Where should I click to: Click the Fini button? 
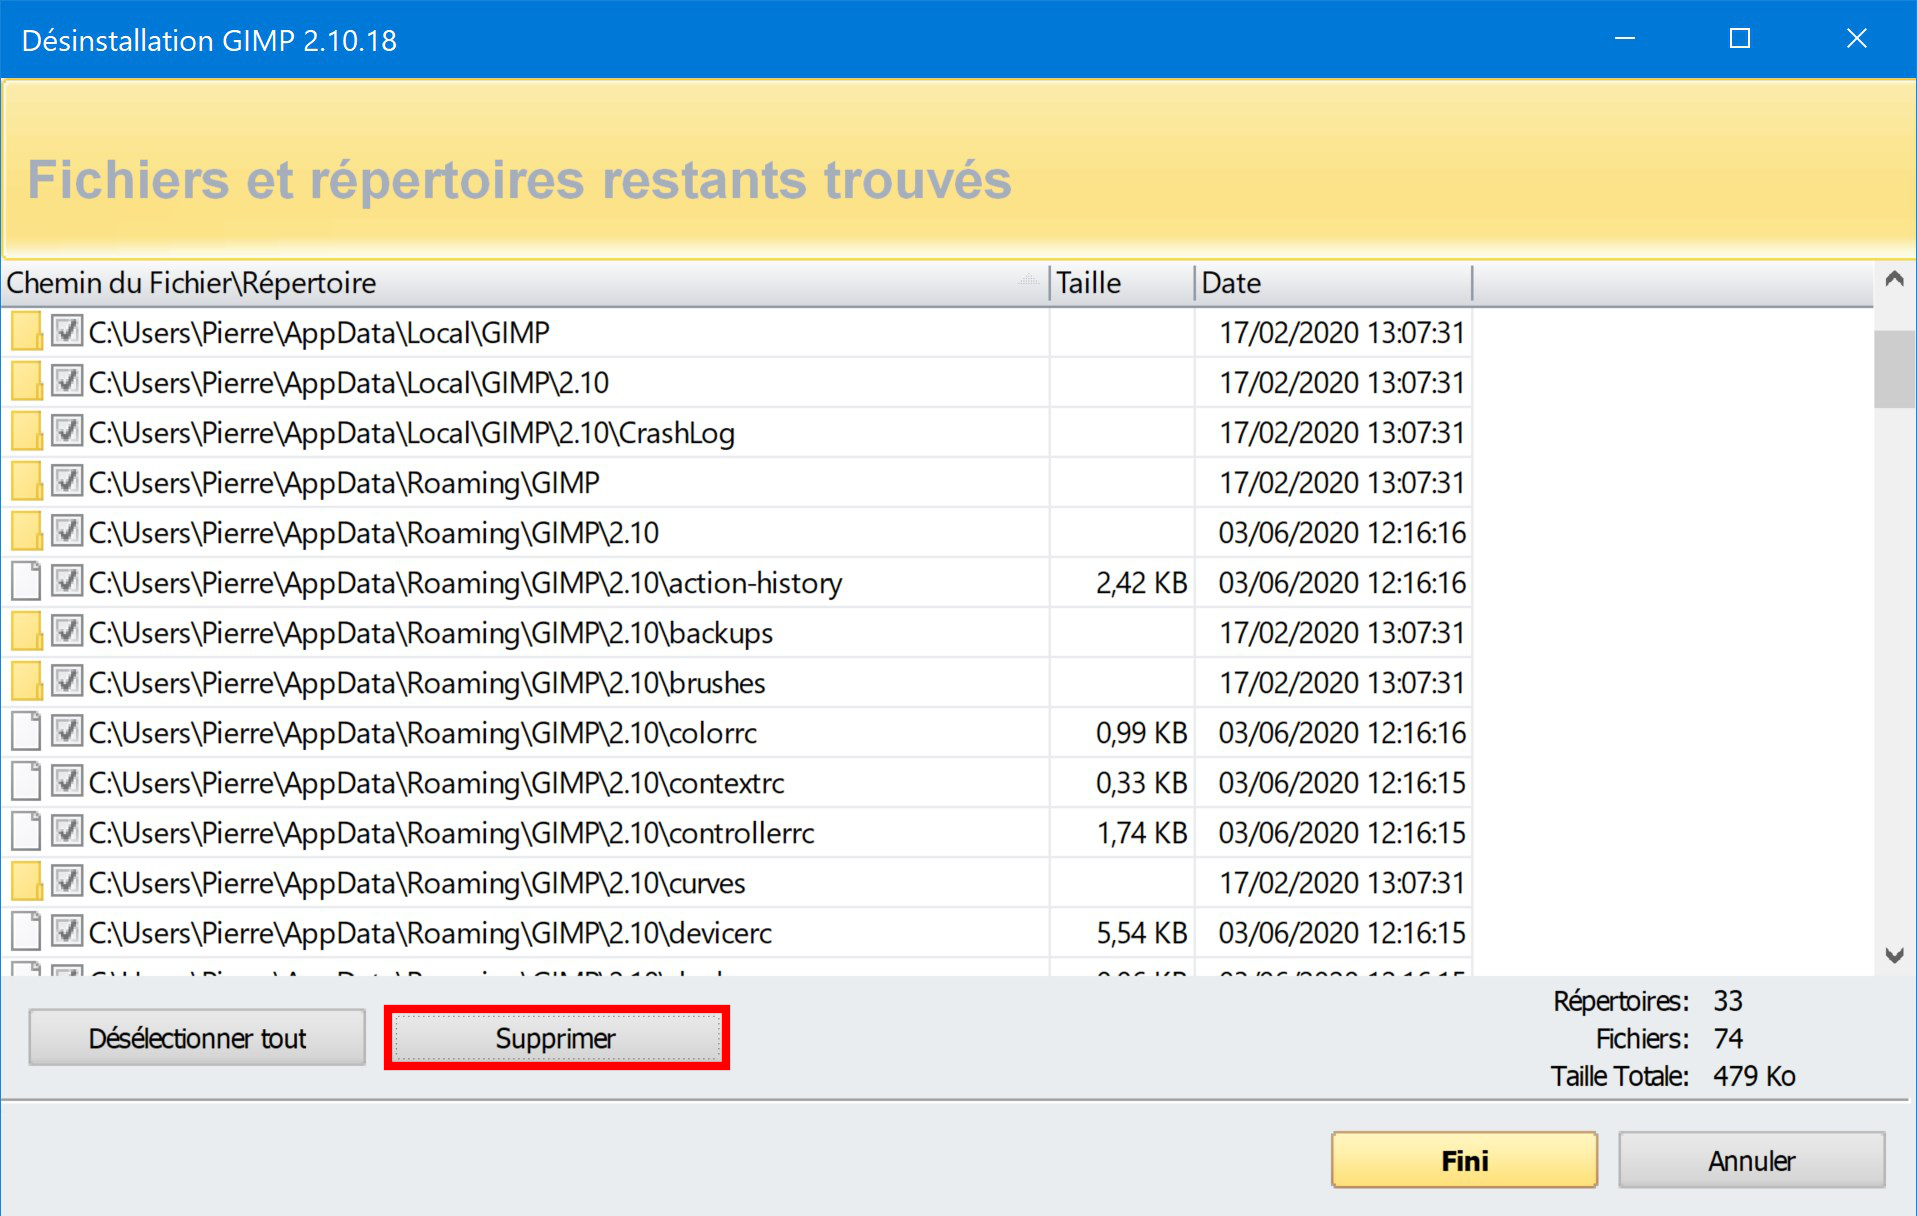click(1464, 1160)
